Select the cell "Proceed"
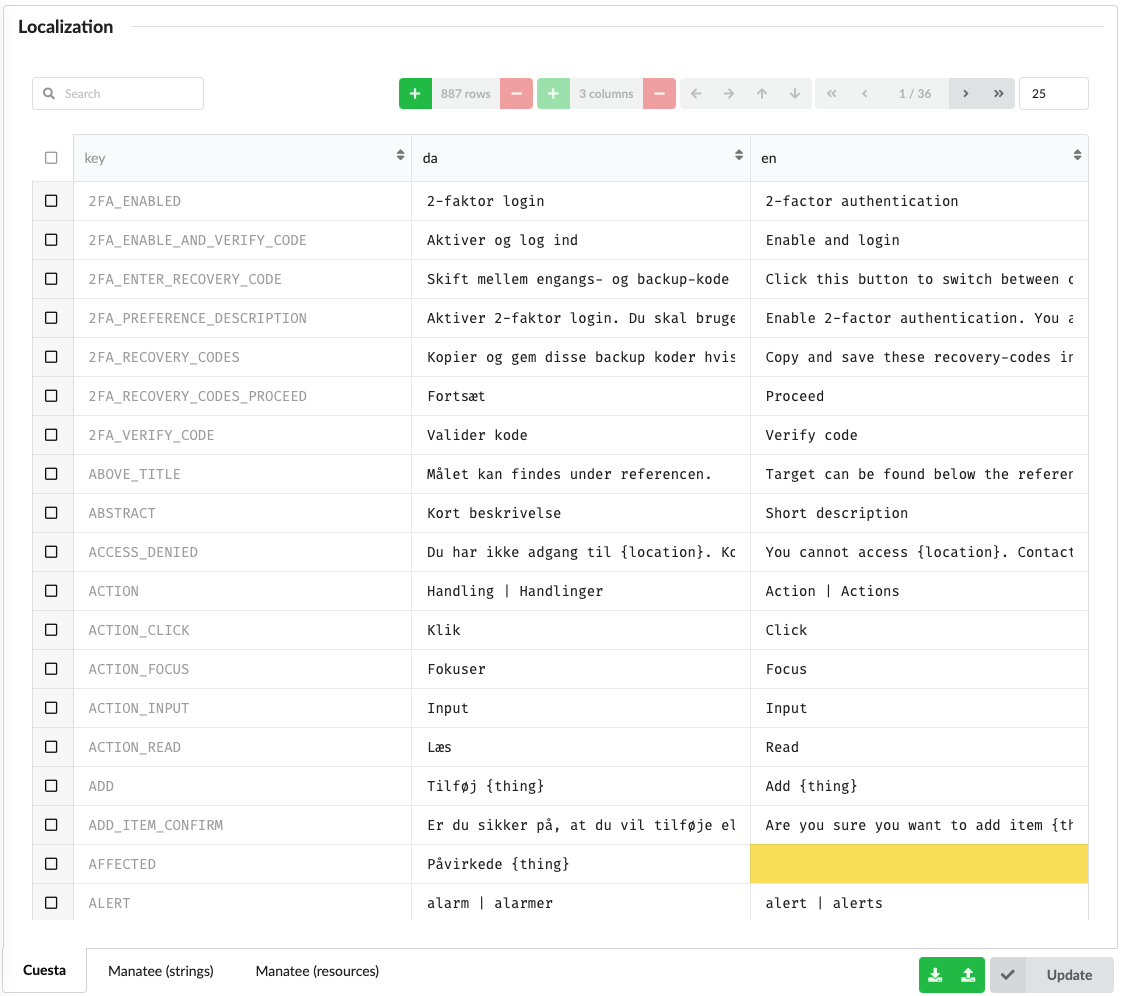The width and height of the screenshot is (1122, 996). pos(919,396)
